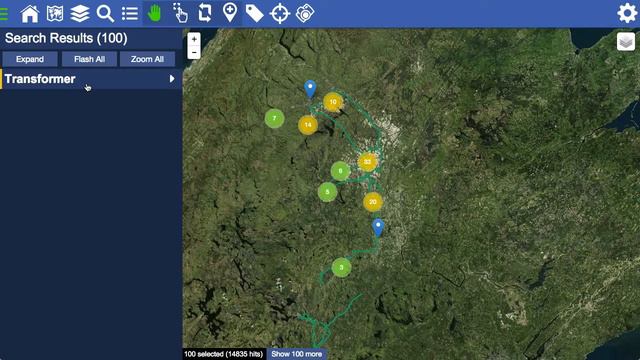Open the search magnifier tool
This screenshot has width=640, height=360.
(105, 13)
